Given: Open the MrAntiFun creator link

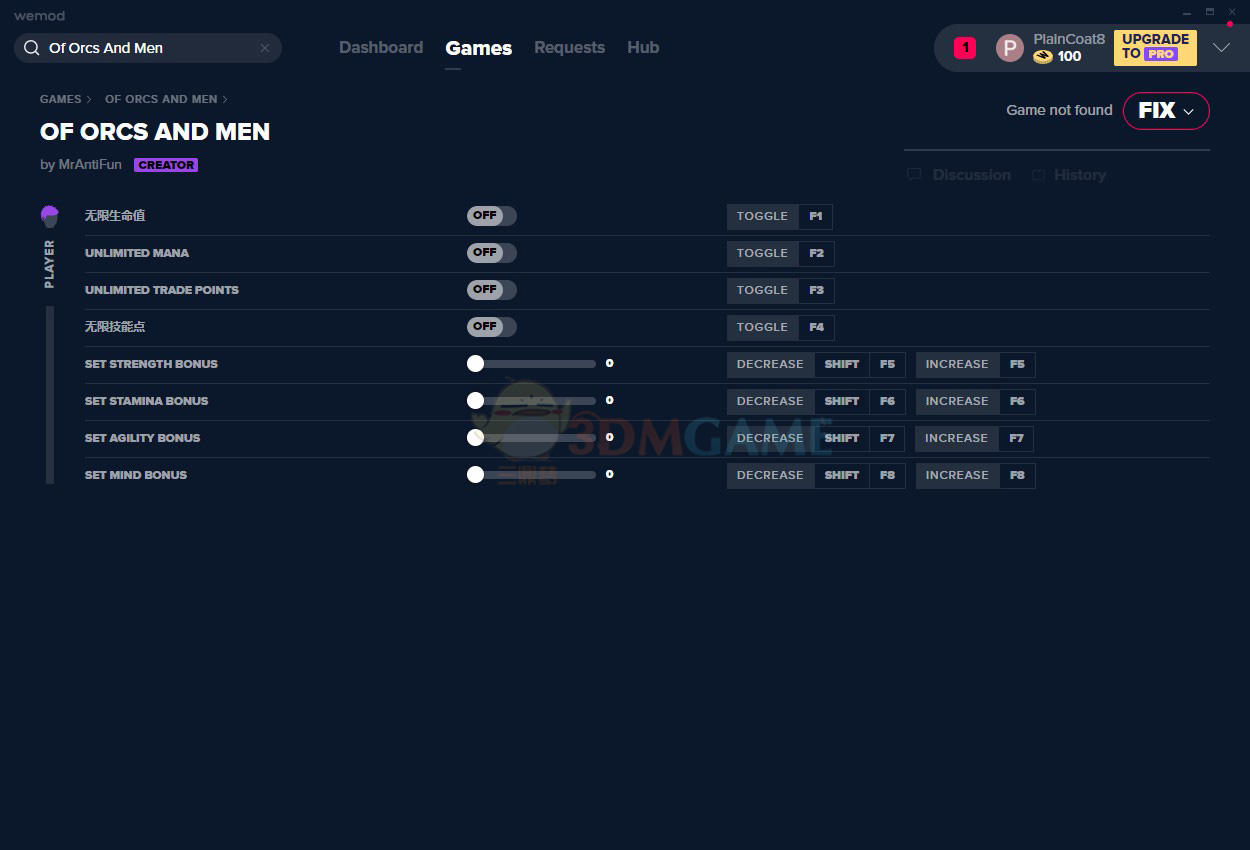Looking at the screenshot, I should click(x=88, y=165).
